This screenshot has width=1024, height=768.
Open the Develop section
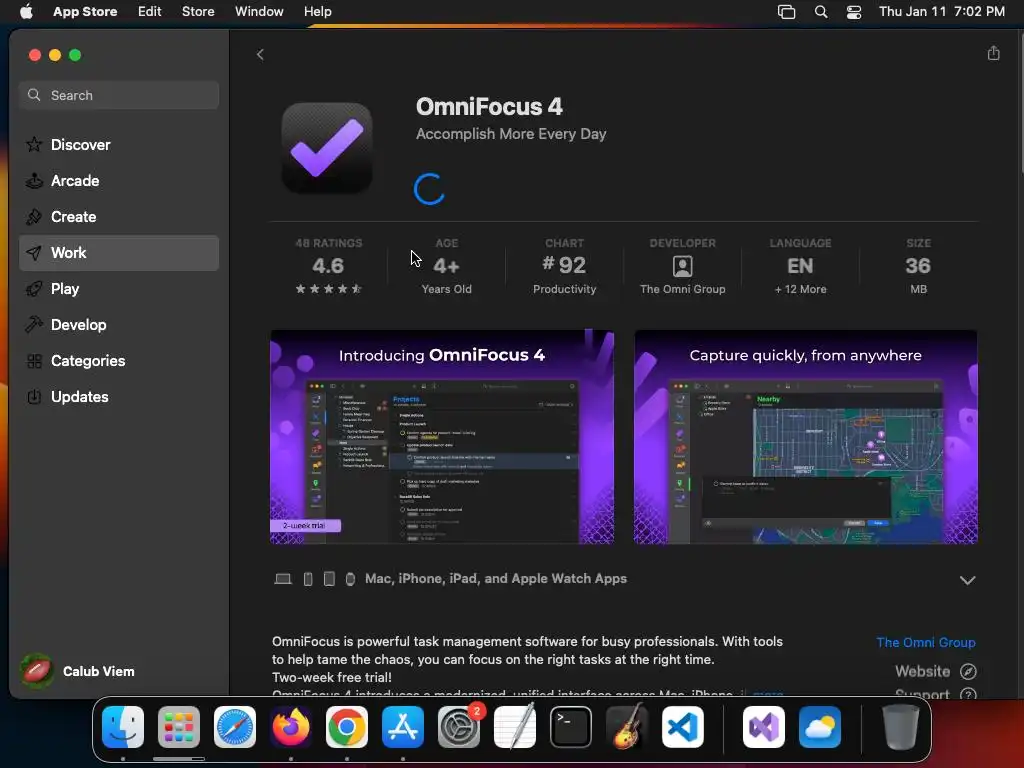119,325
